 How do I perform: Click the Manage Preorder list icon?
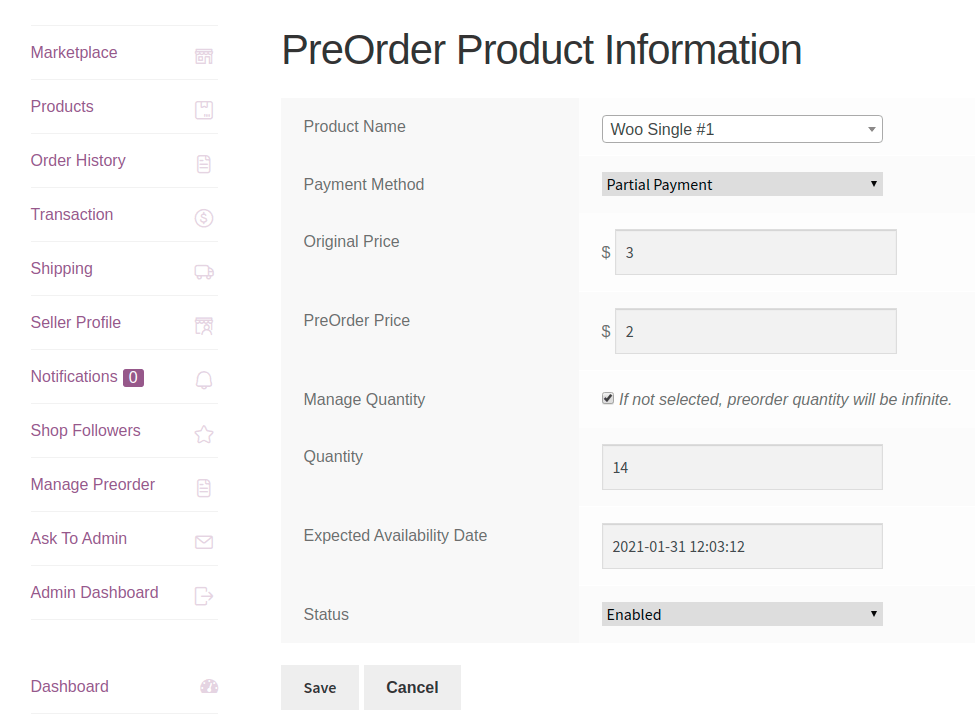(204, 487)
